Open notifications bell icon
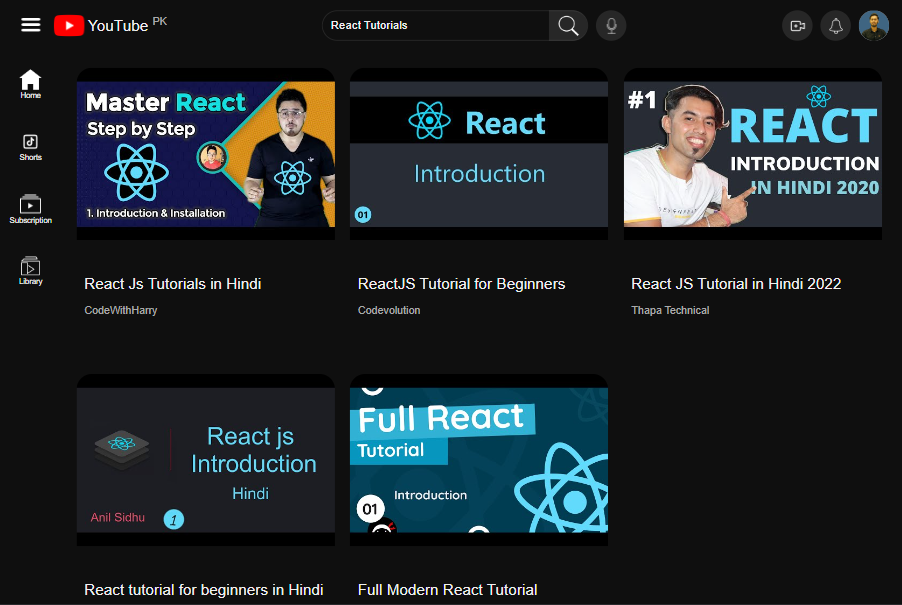This screenshot has height=605, width=902. pyautogui.click(x=835, y=26)
